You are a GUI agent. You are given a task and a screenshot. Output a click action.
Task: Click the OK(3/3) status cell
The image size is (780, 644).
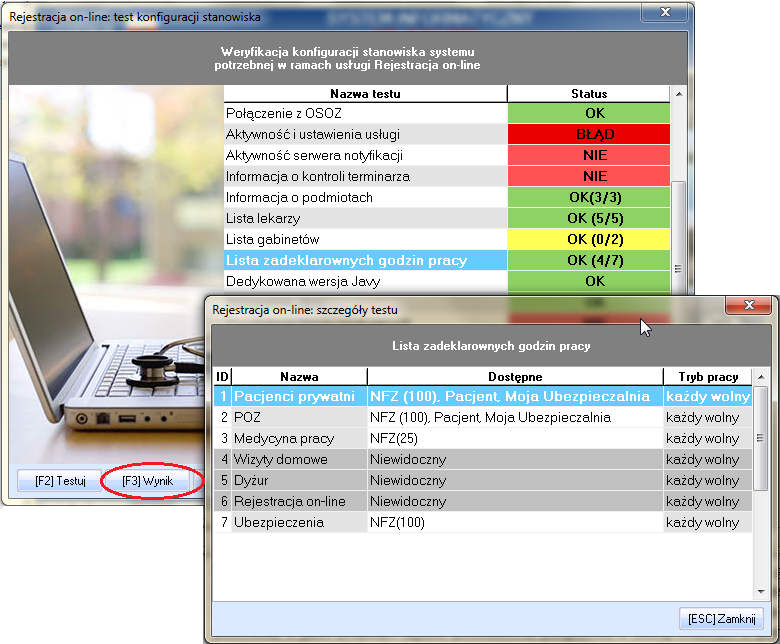pos(589,197)
